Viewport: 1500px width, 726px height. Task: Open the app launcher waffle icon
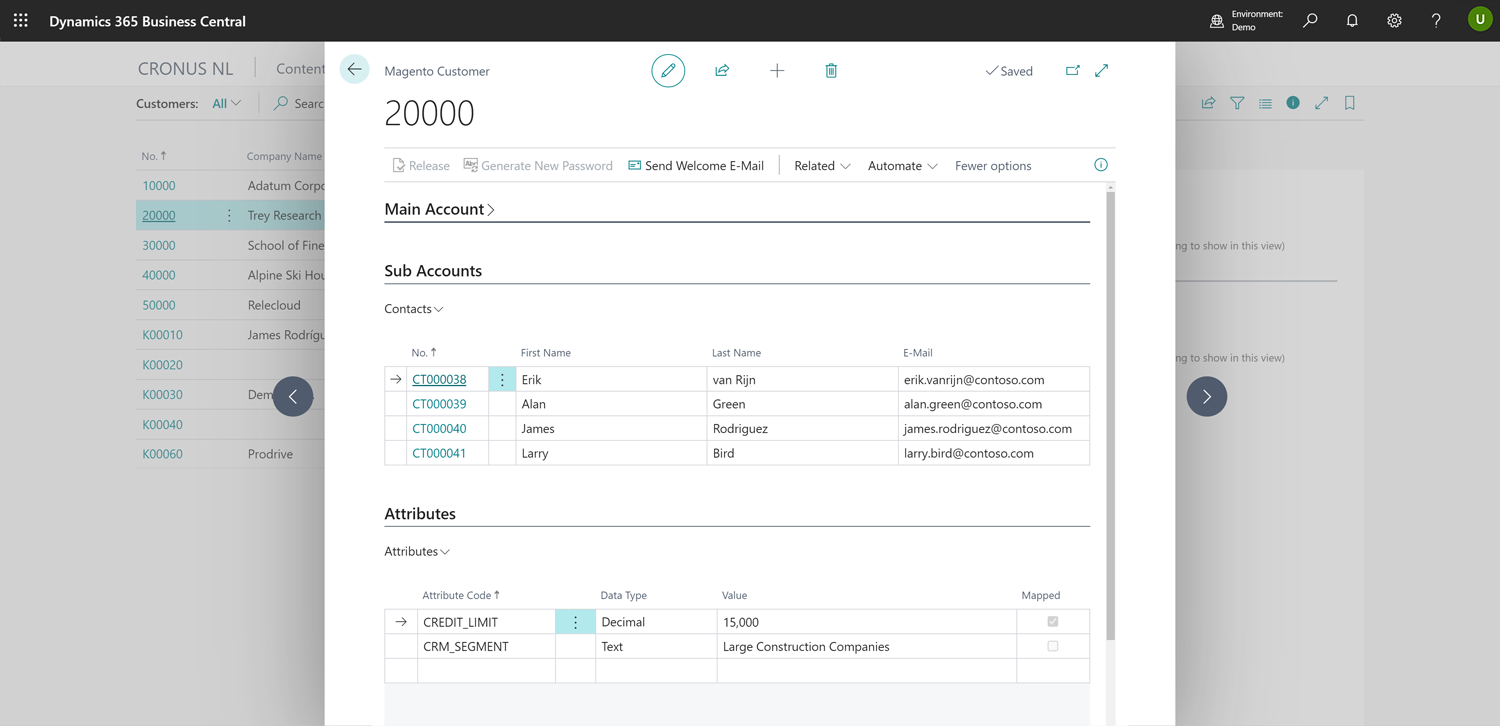(21, 21)
